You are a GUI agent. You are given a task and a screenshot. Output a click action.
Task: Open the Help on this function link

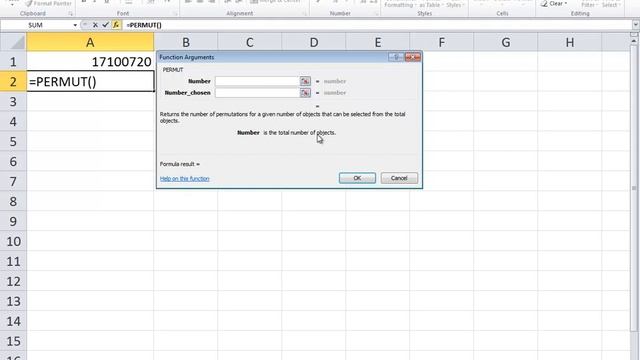pos(184,178)
